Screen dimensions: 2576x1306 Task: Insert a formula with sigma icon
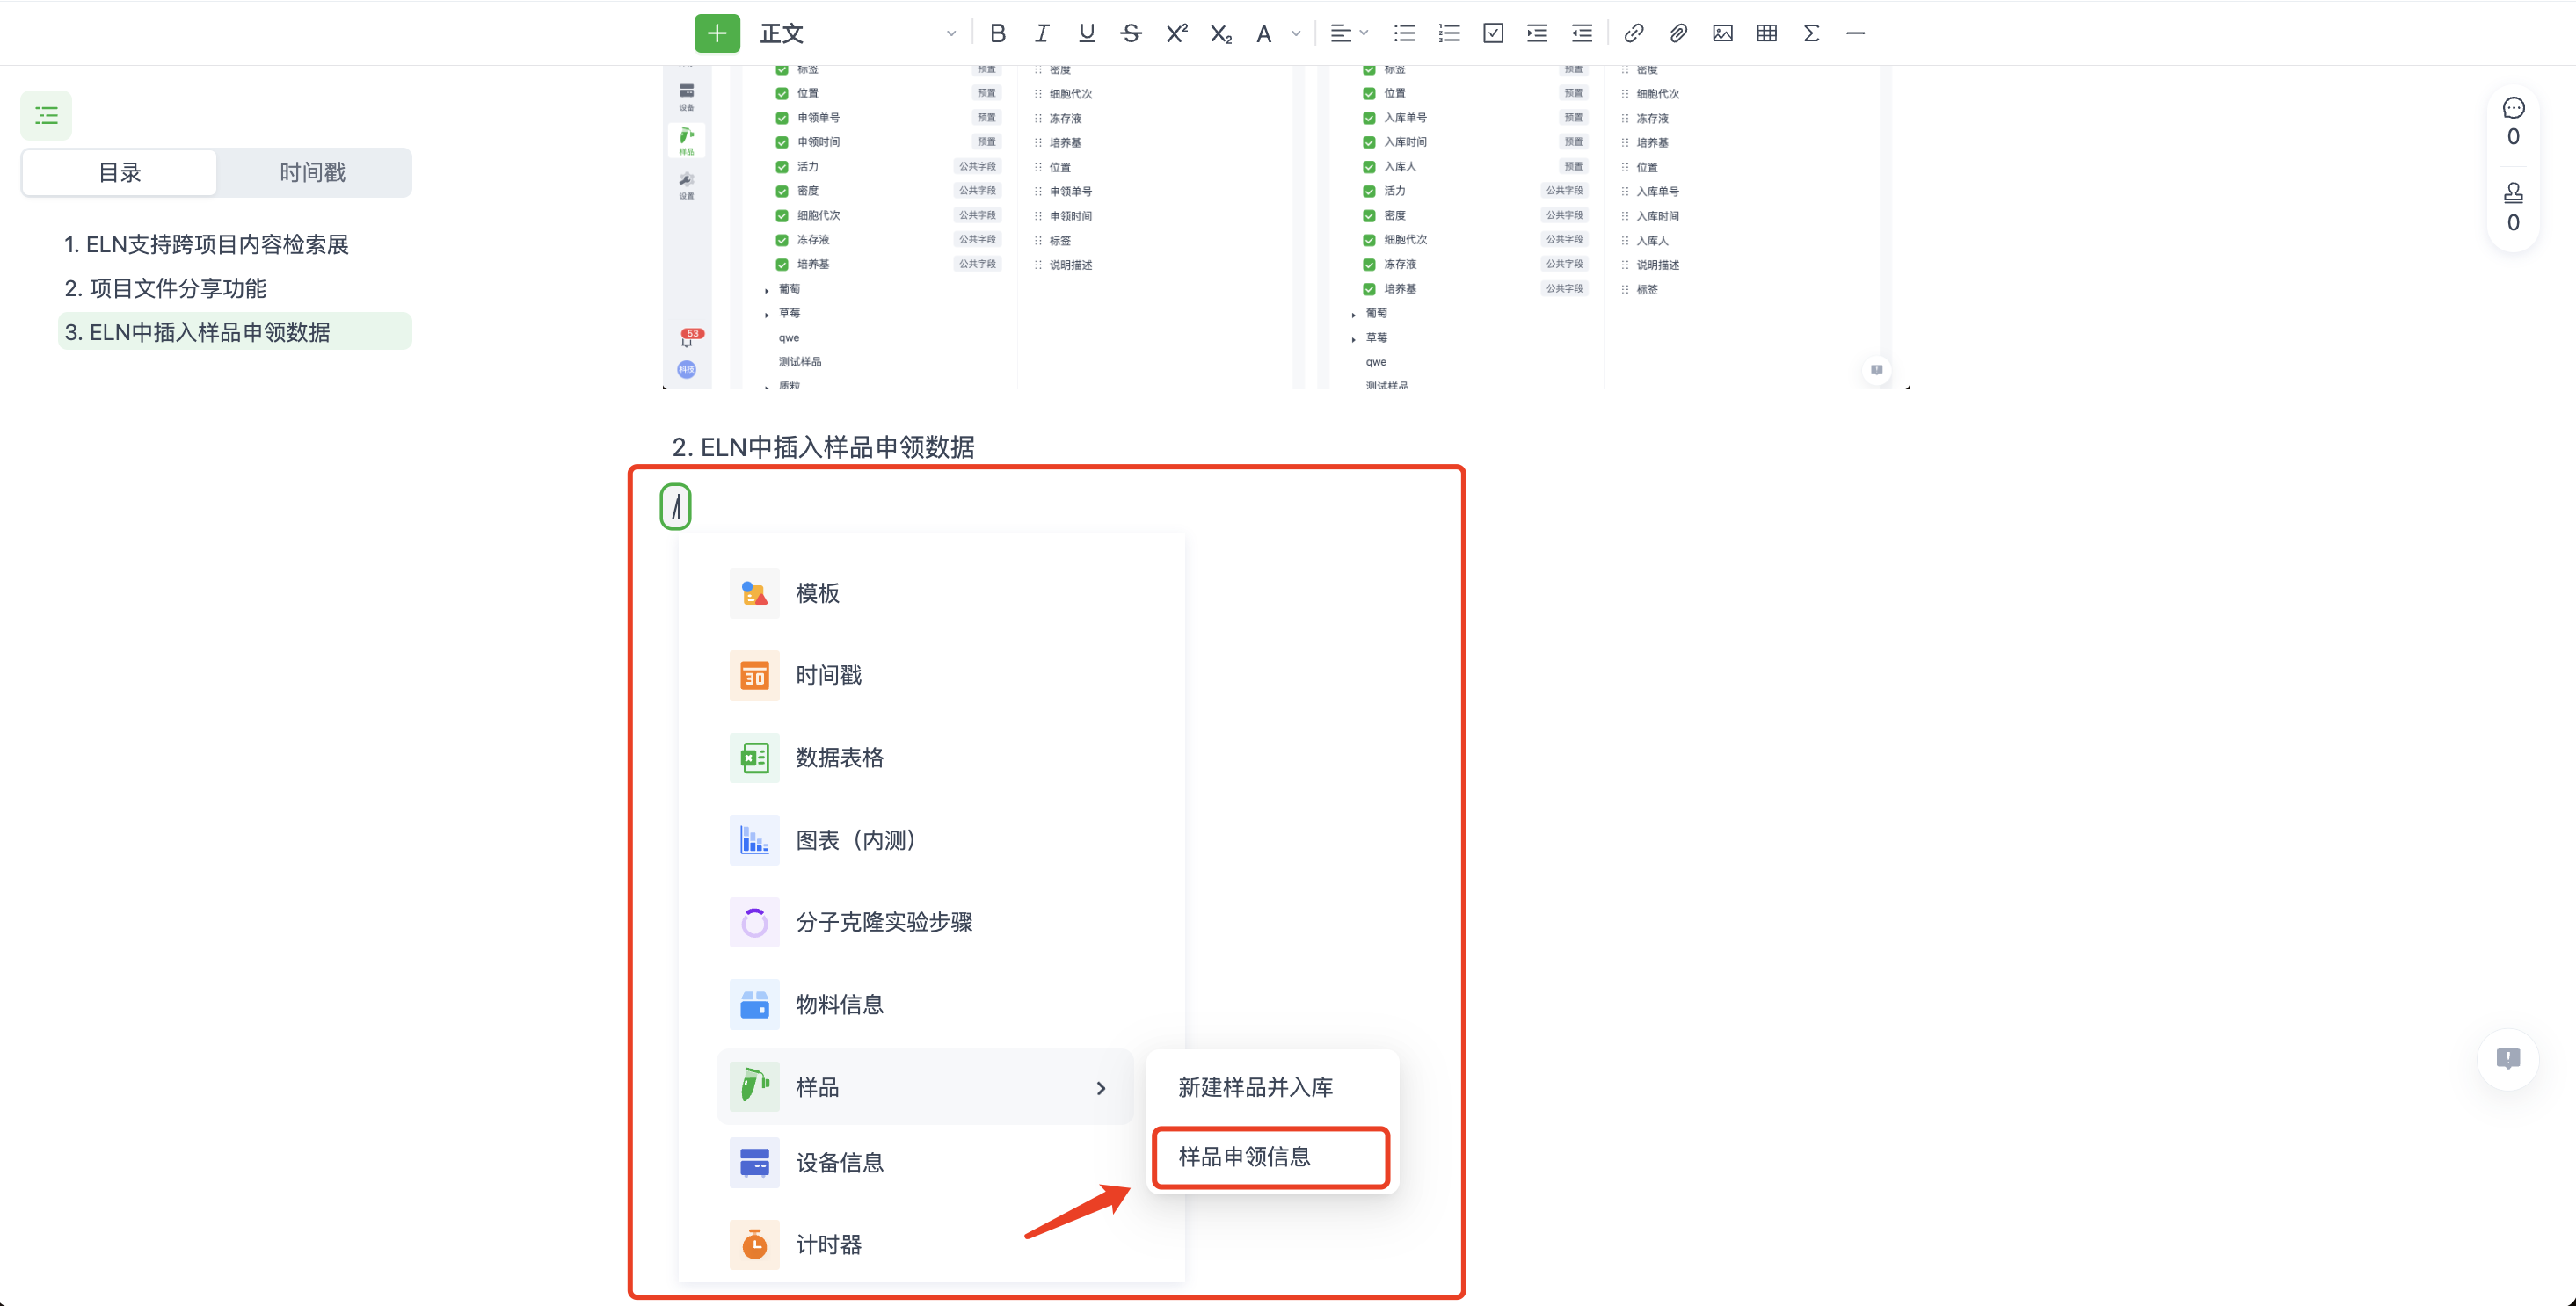(x=1810, y=33)
